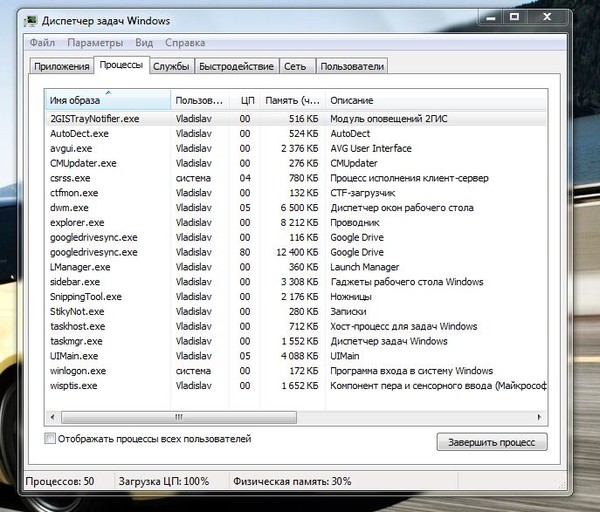Select the csrss.exe process
Screen dimensions: 600x512
(296, 178)
